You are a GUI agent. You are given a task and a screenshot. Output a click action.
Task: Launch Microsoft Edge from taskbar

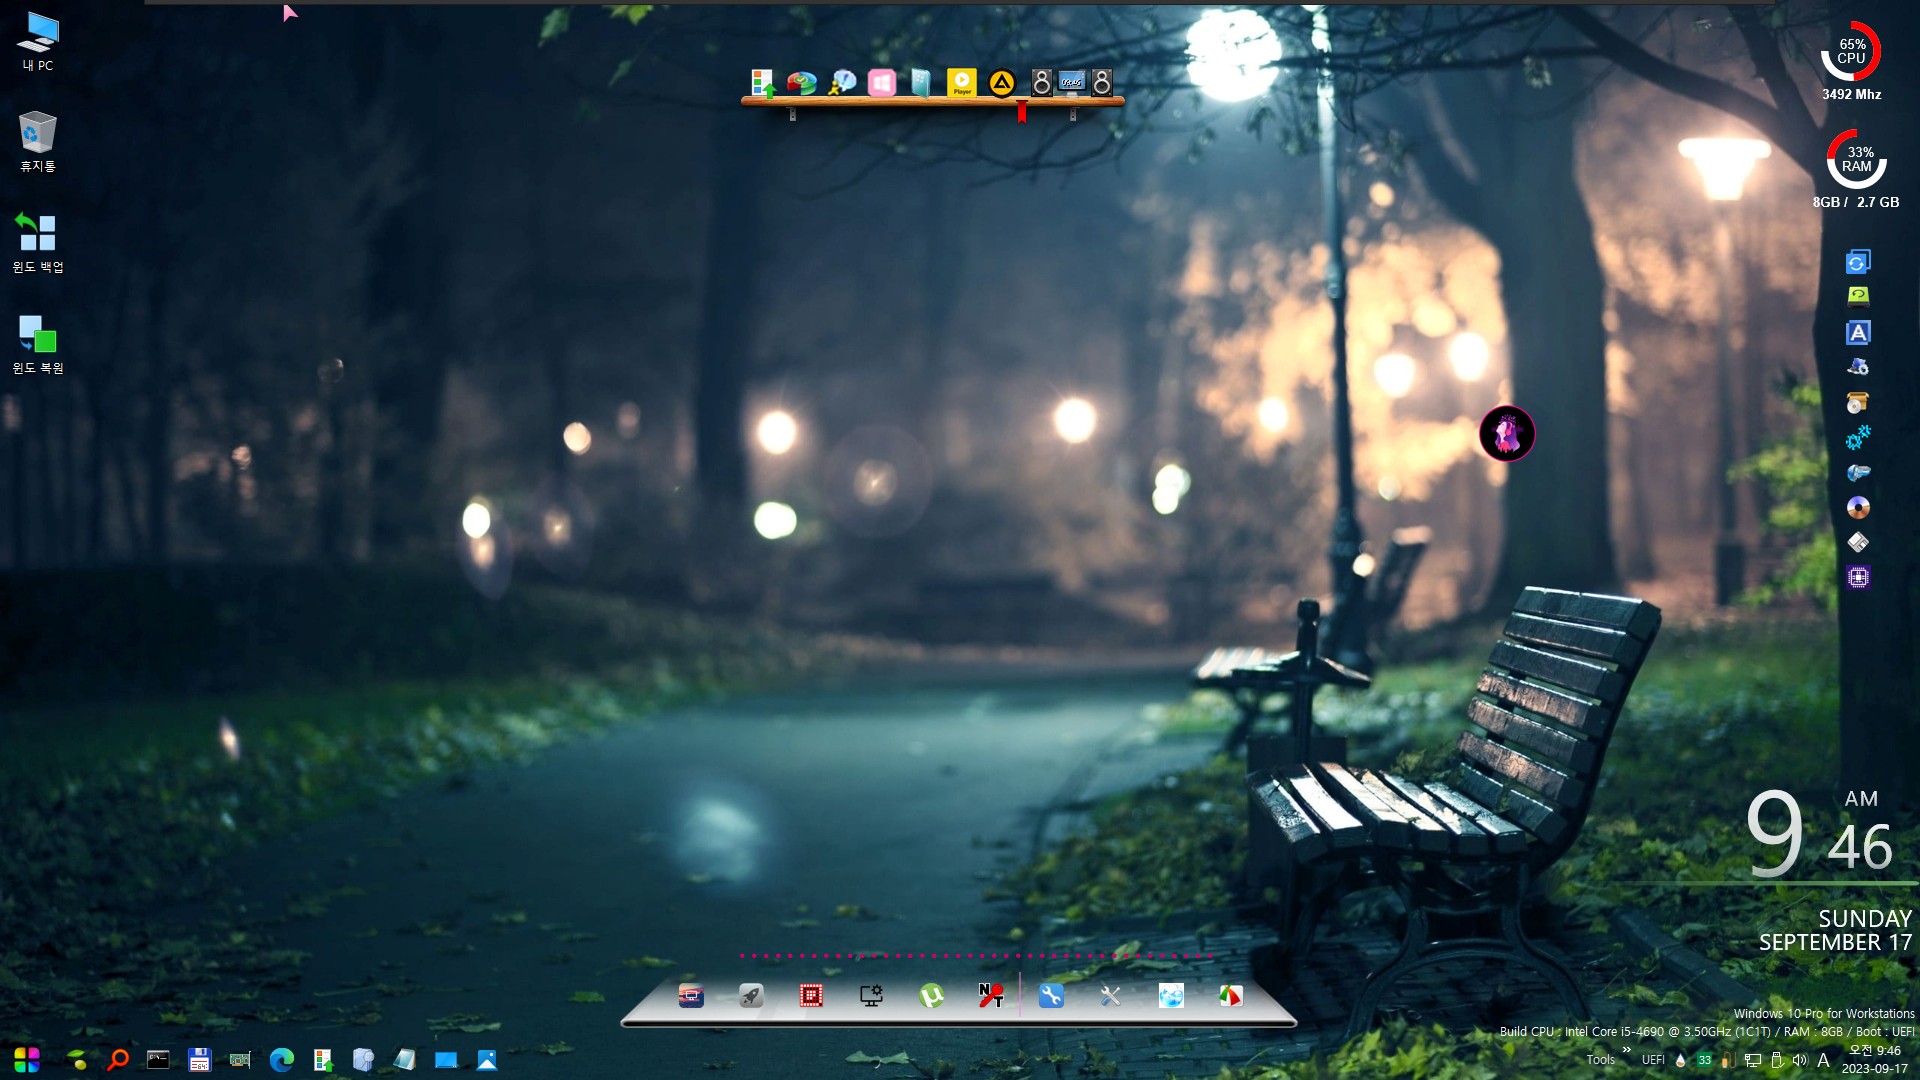[x=282, y=1059]
